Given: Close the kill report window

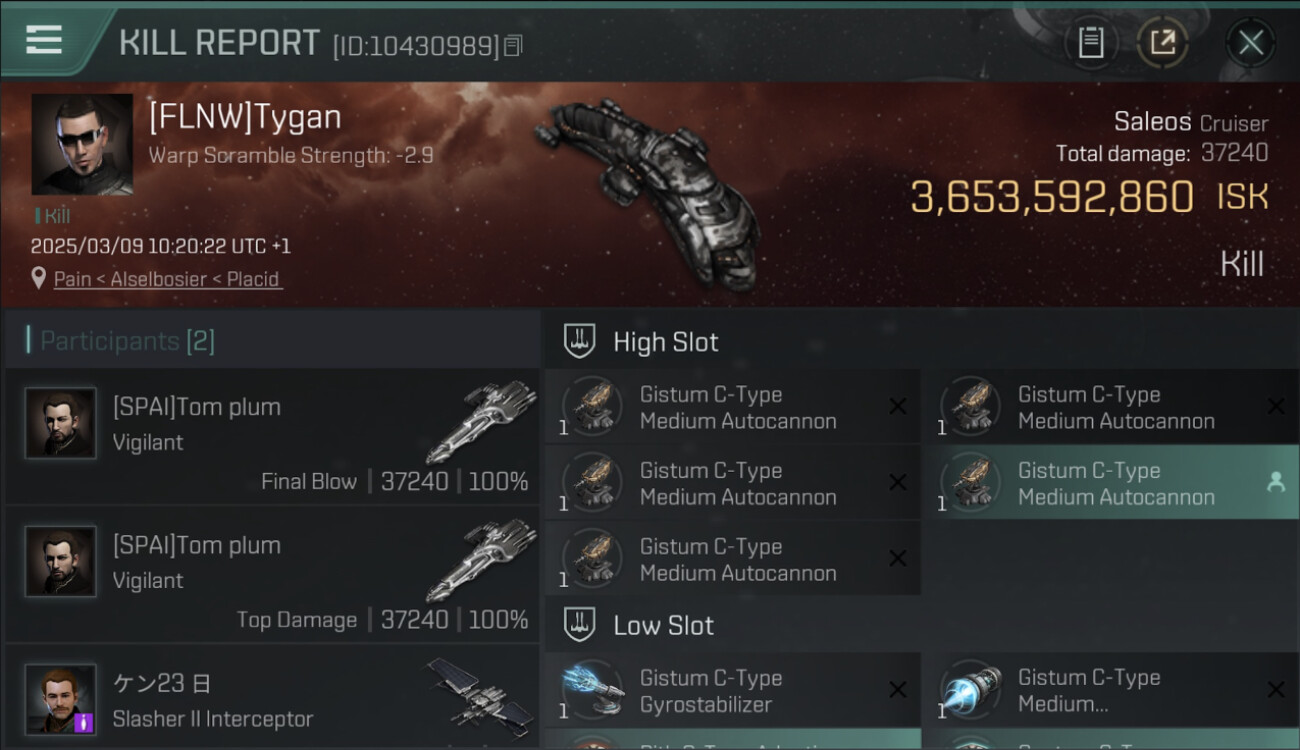Looking at the screenshot, I should [1250, 42].
